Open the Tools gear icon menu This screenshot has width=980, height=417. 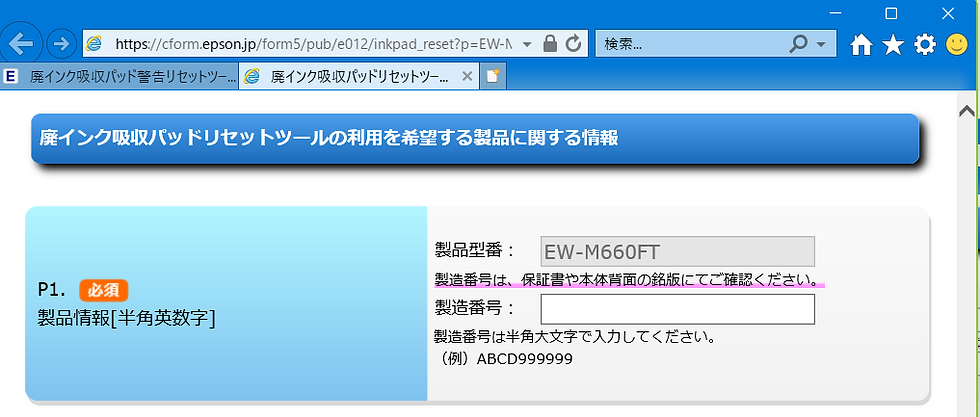[925, 44]
